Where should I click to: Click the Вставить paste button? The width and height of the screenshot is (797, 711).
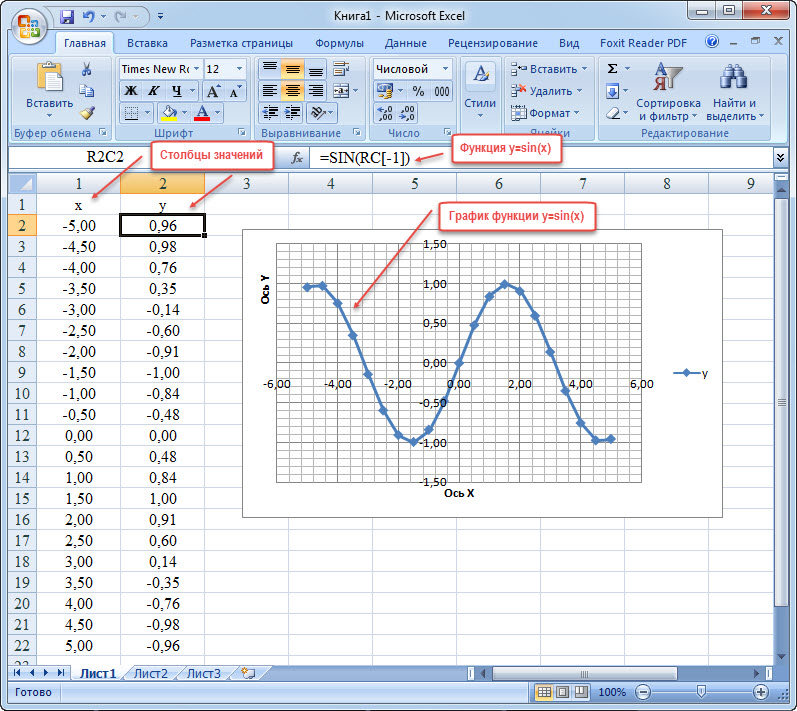[49, 91]
